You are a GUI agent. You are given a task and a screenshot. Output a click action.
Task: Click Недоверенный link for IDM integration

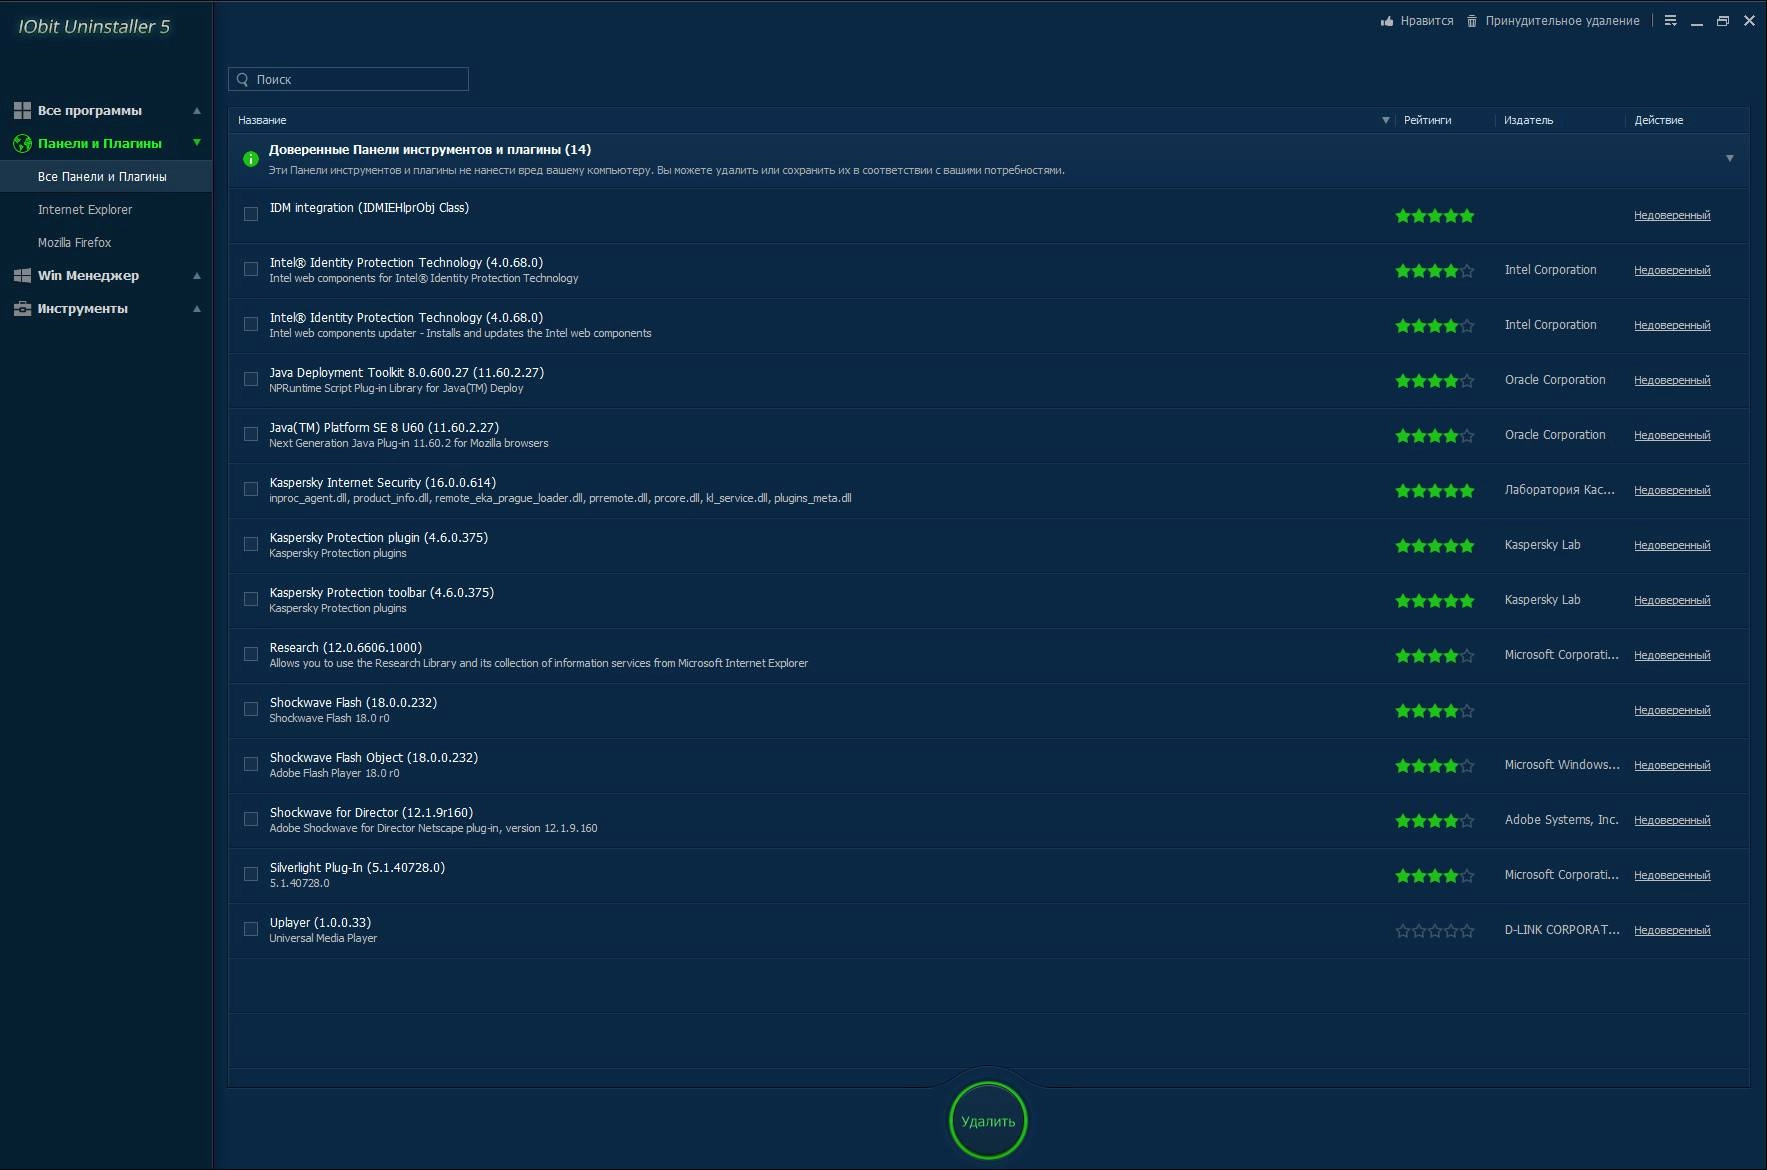[x=1672, y=215]
